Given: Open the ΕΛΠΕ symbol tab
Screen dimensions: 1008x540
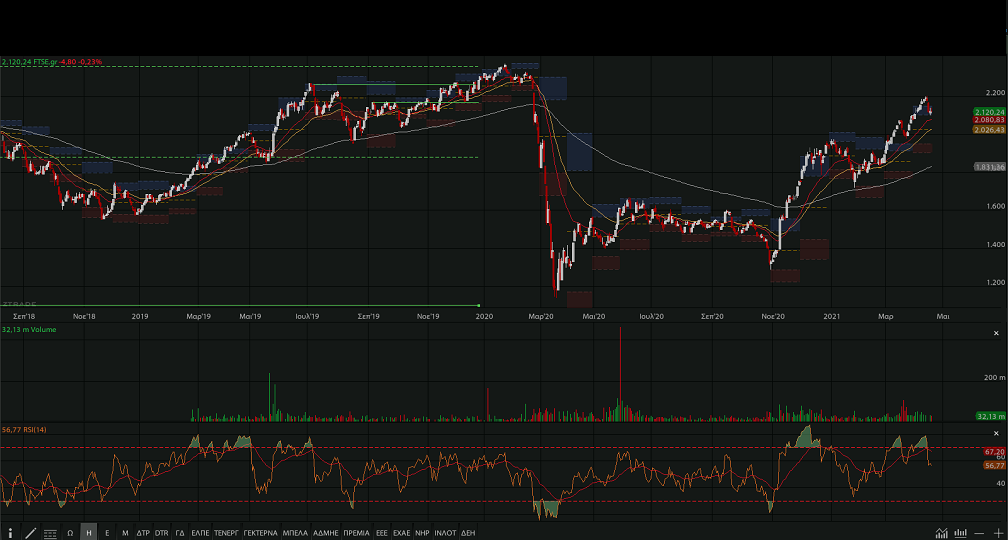Looking at the screenshot, I should [200, 533].
